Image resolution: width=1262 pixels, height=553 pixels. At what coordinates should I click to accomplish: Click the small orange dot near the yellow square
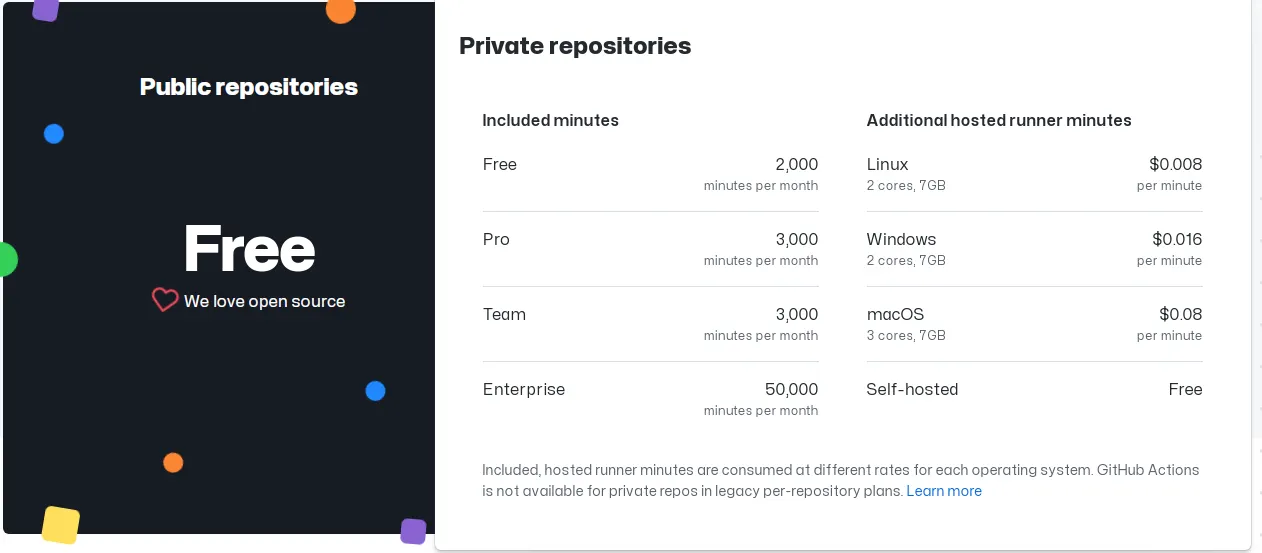tap(173, 462)
